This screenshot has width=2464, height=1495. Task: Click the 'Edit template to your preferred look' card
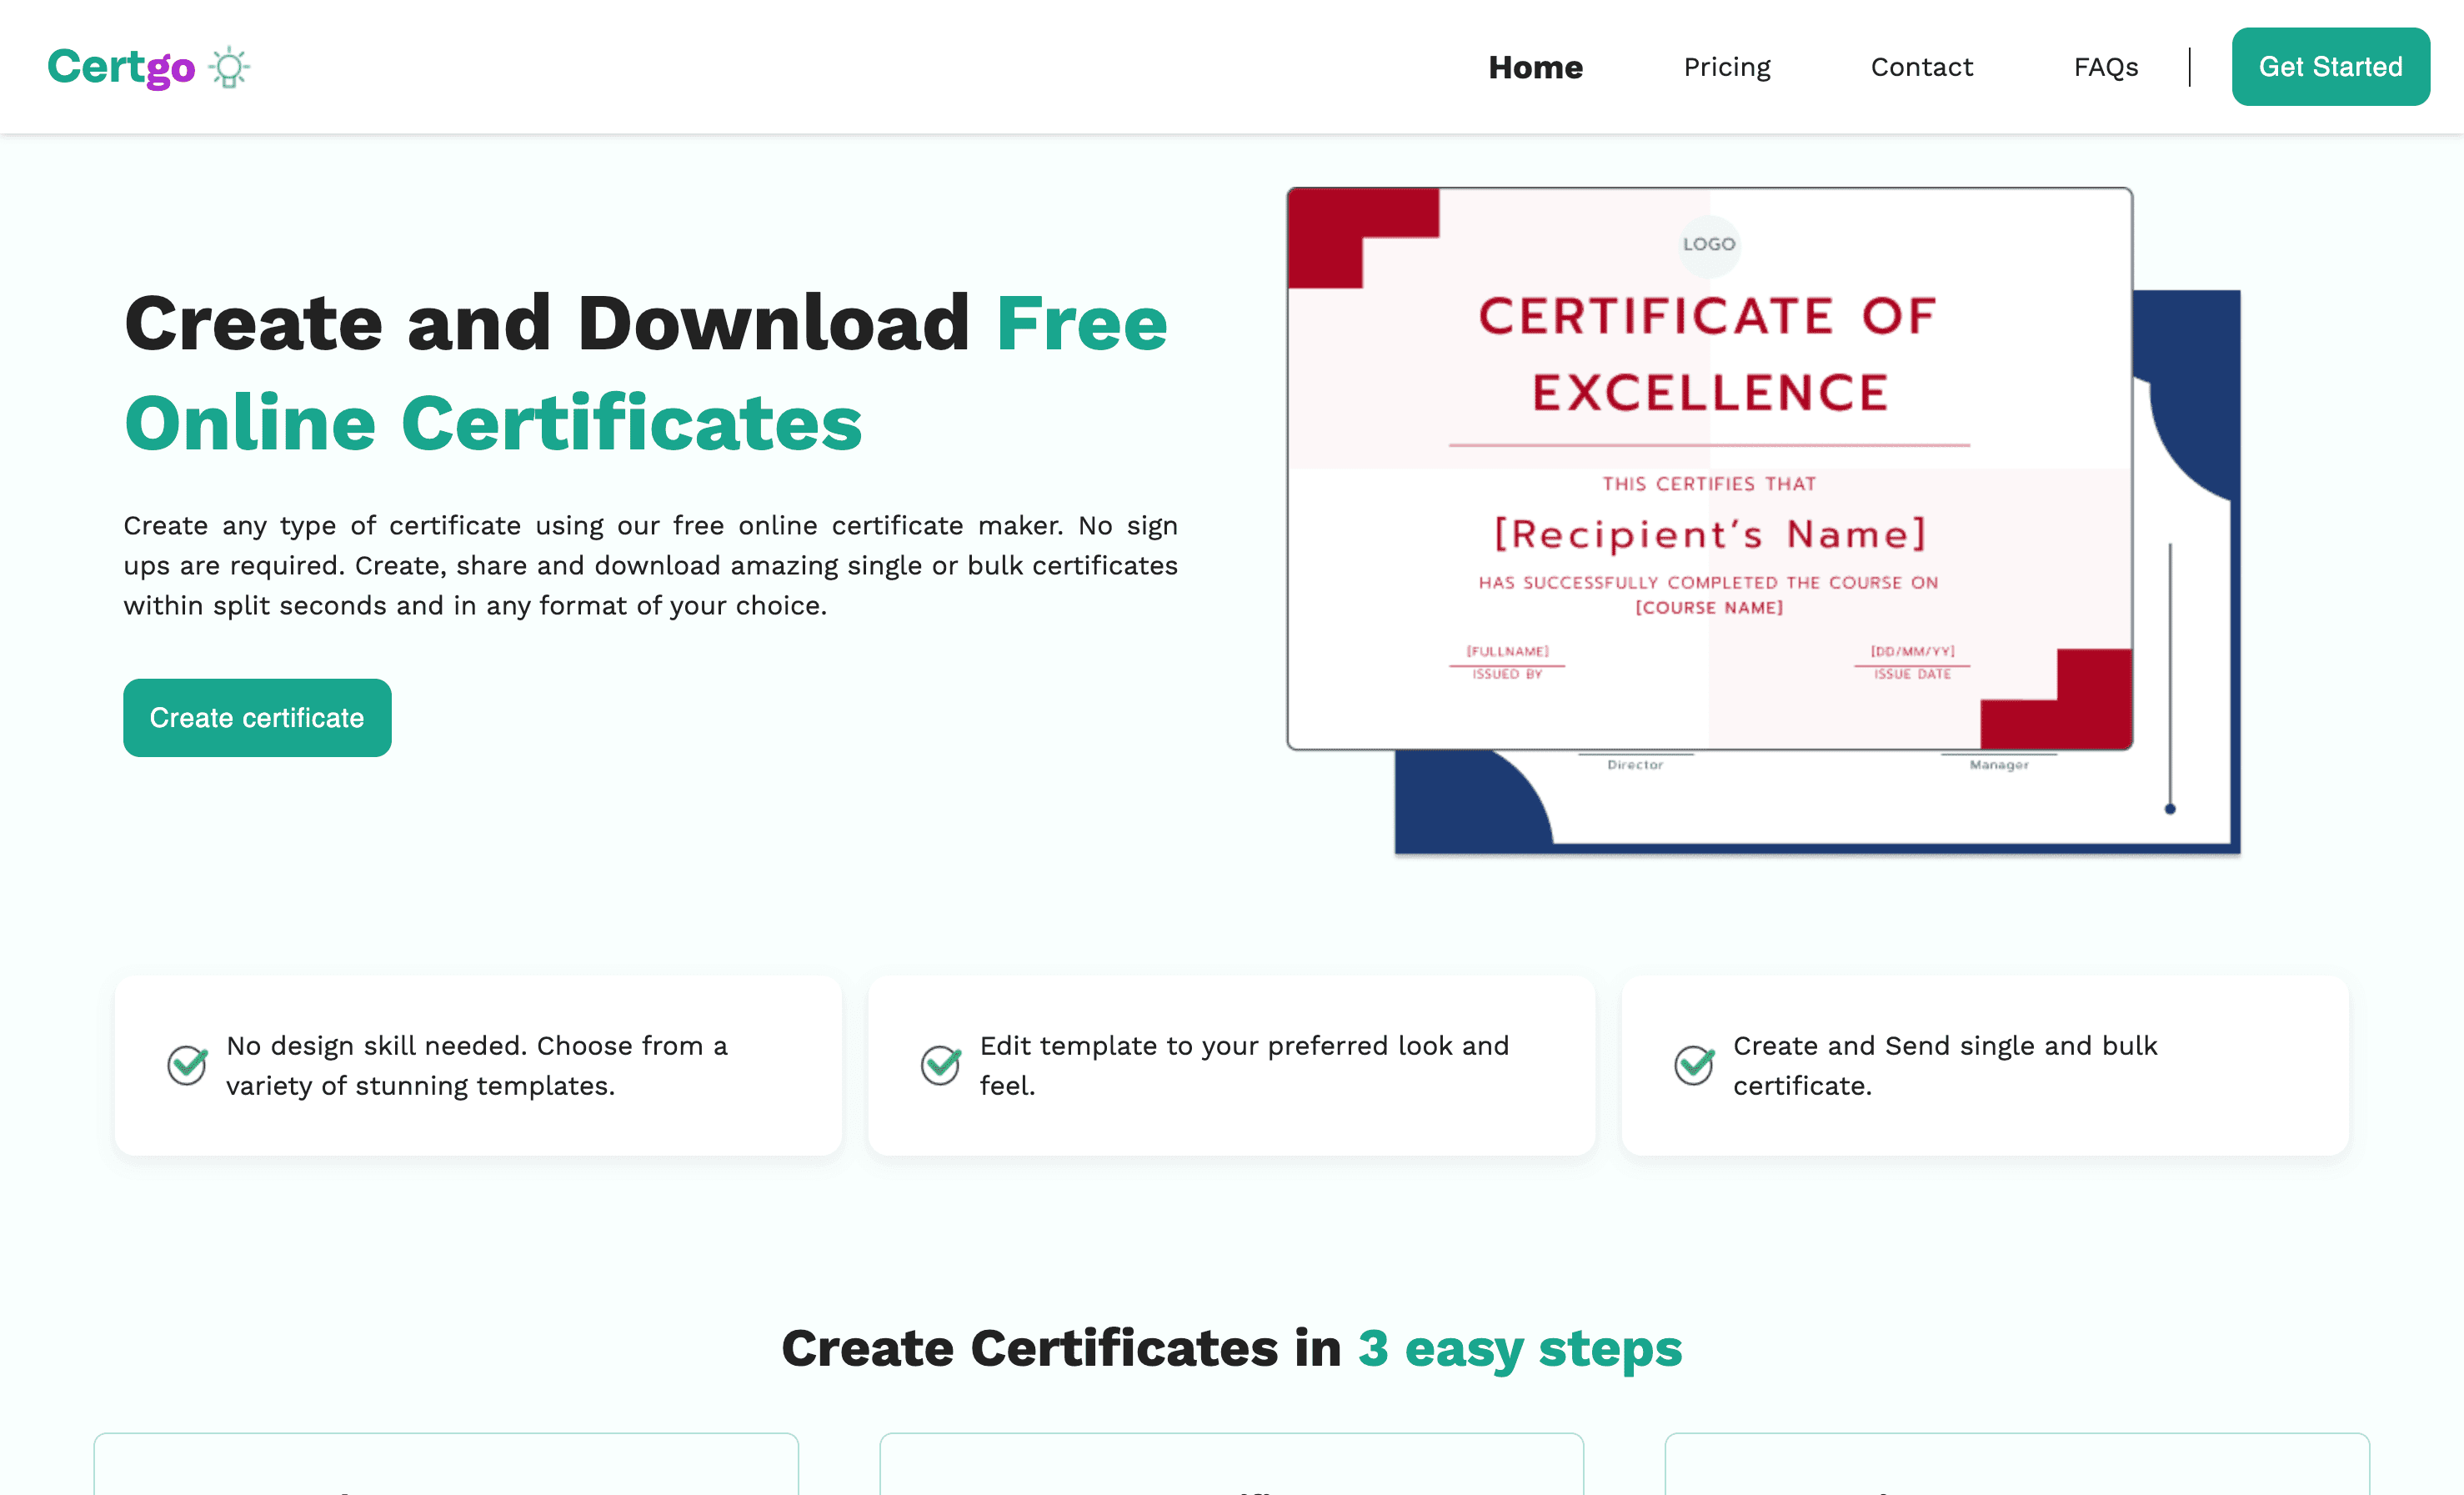(x=1232, y=1065)
